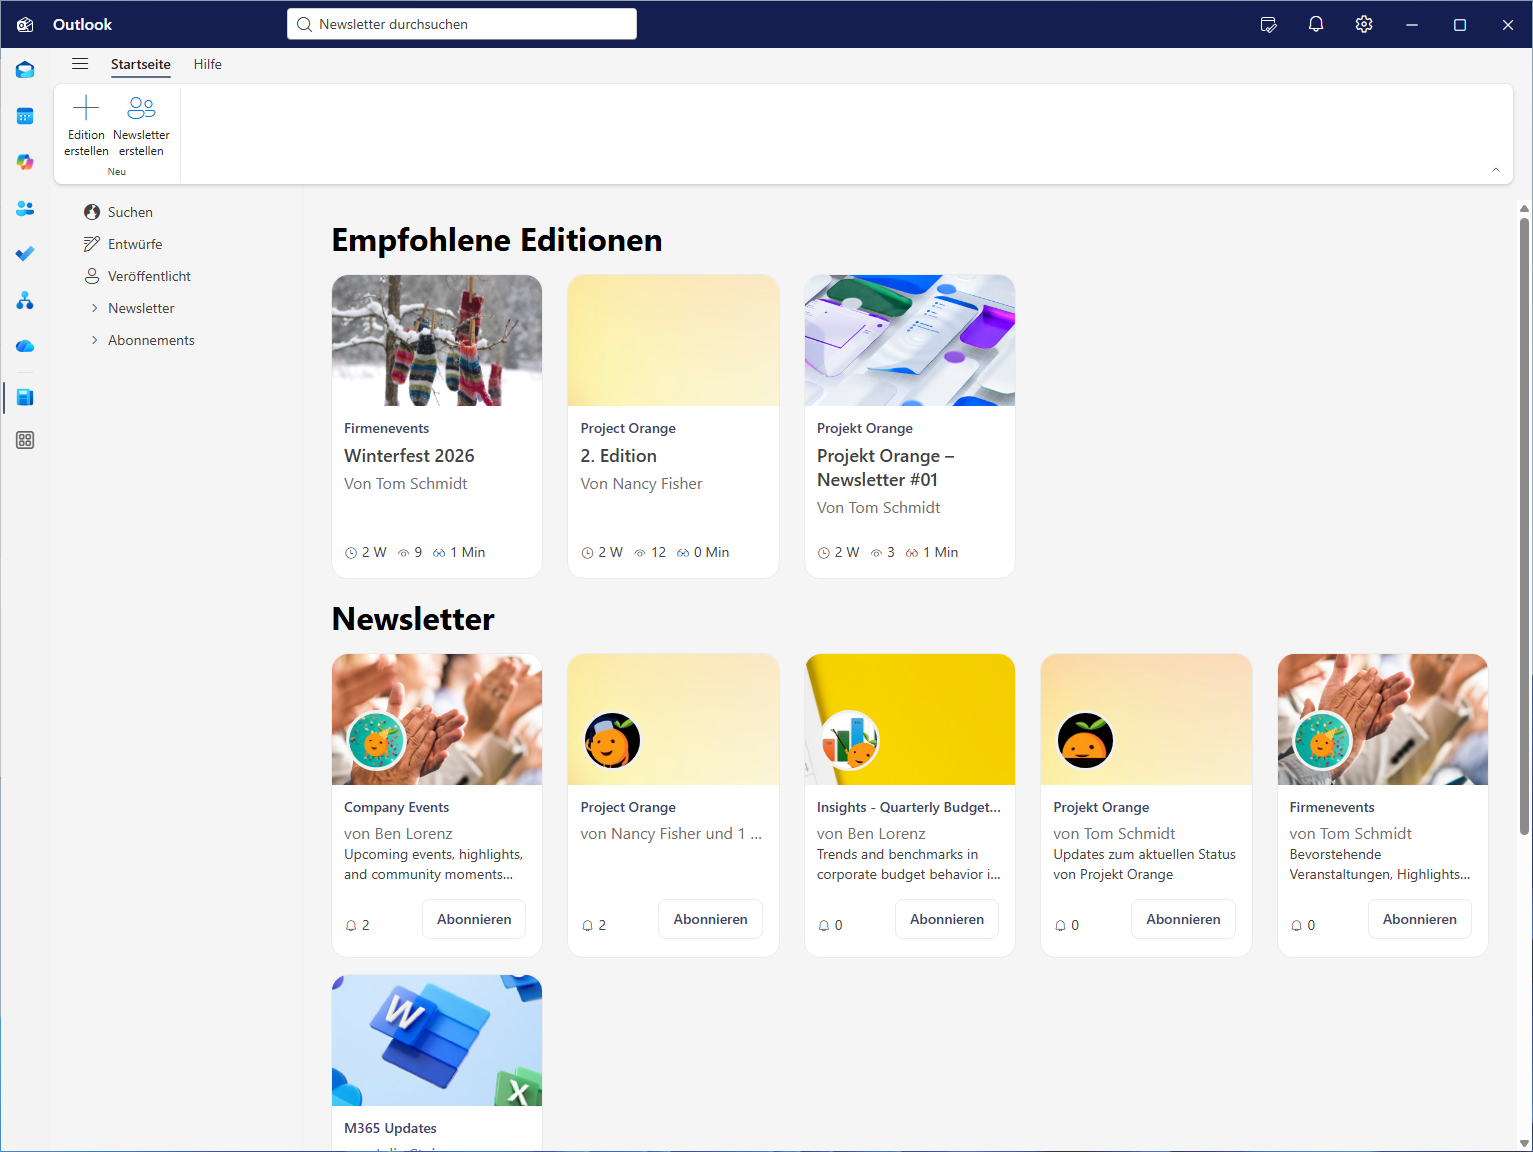This screenshot has height=1152, width=1533.
Task: Click the Newsletter erstellen icon
Action: (141, 108)
